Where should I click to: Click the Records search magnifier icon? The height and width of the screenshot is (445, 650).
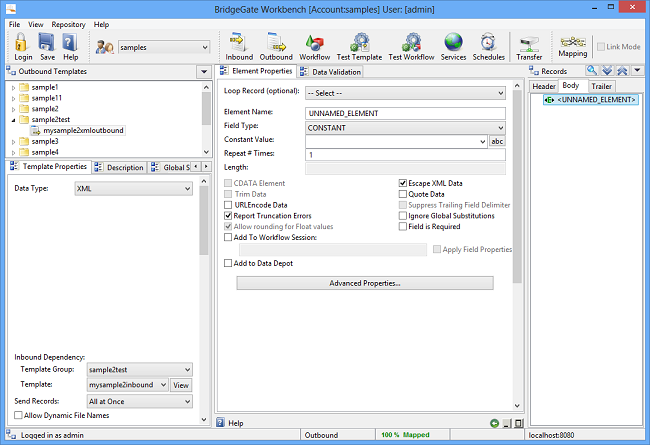point(592,71)
